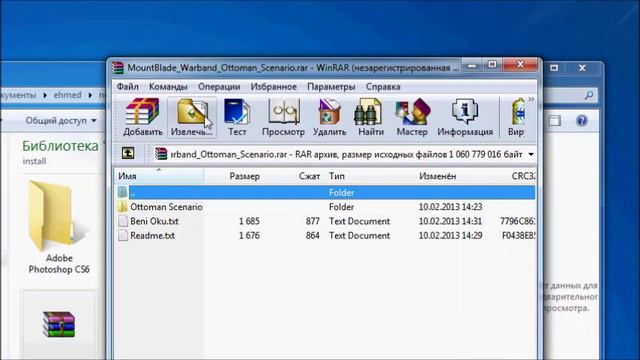Open the Файл menu
The width and height of the screenshot is (640, 360).
(128, 87)
